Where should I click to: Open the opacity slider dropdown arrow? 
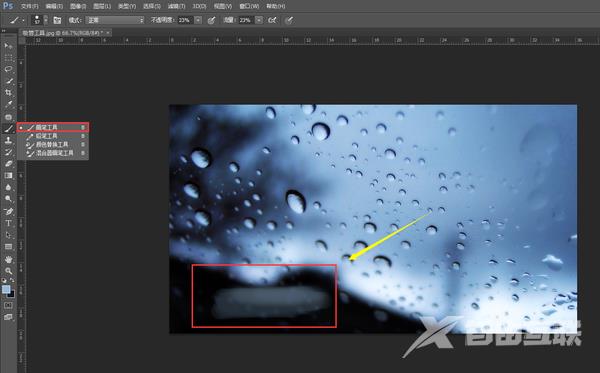pos(198,20)
